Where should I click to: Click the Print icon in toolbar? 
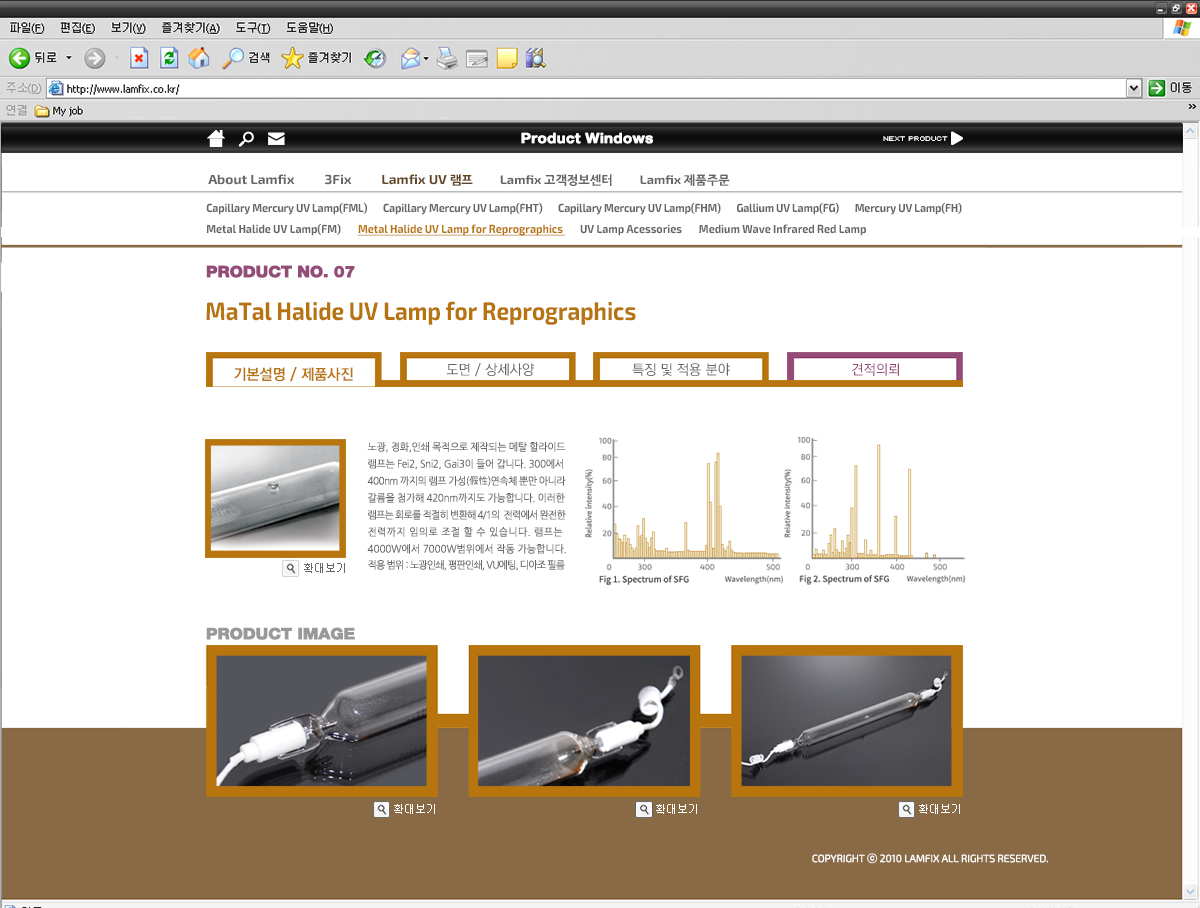point(447,58)
